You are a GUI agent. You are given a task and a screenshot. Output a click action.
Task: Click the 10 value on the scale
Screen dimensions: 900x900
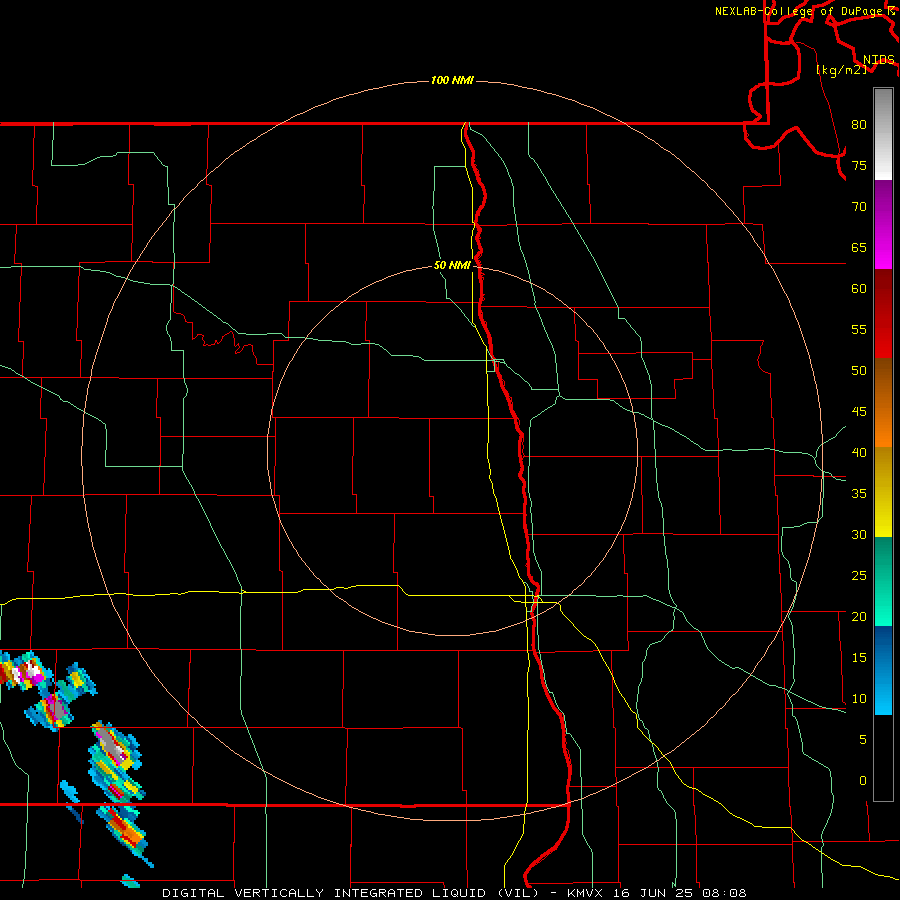pyautogui.click(x=859, y=699)
